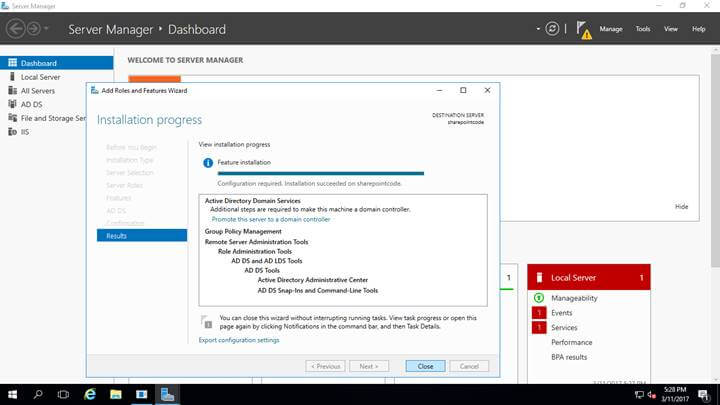Open the Local Server tile header
The image size is (720, 405).
click(x=589, y=277)
